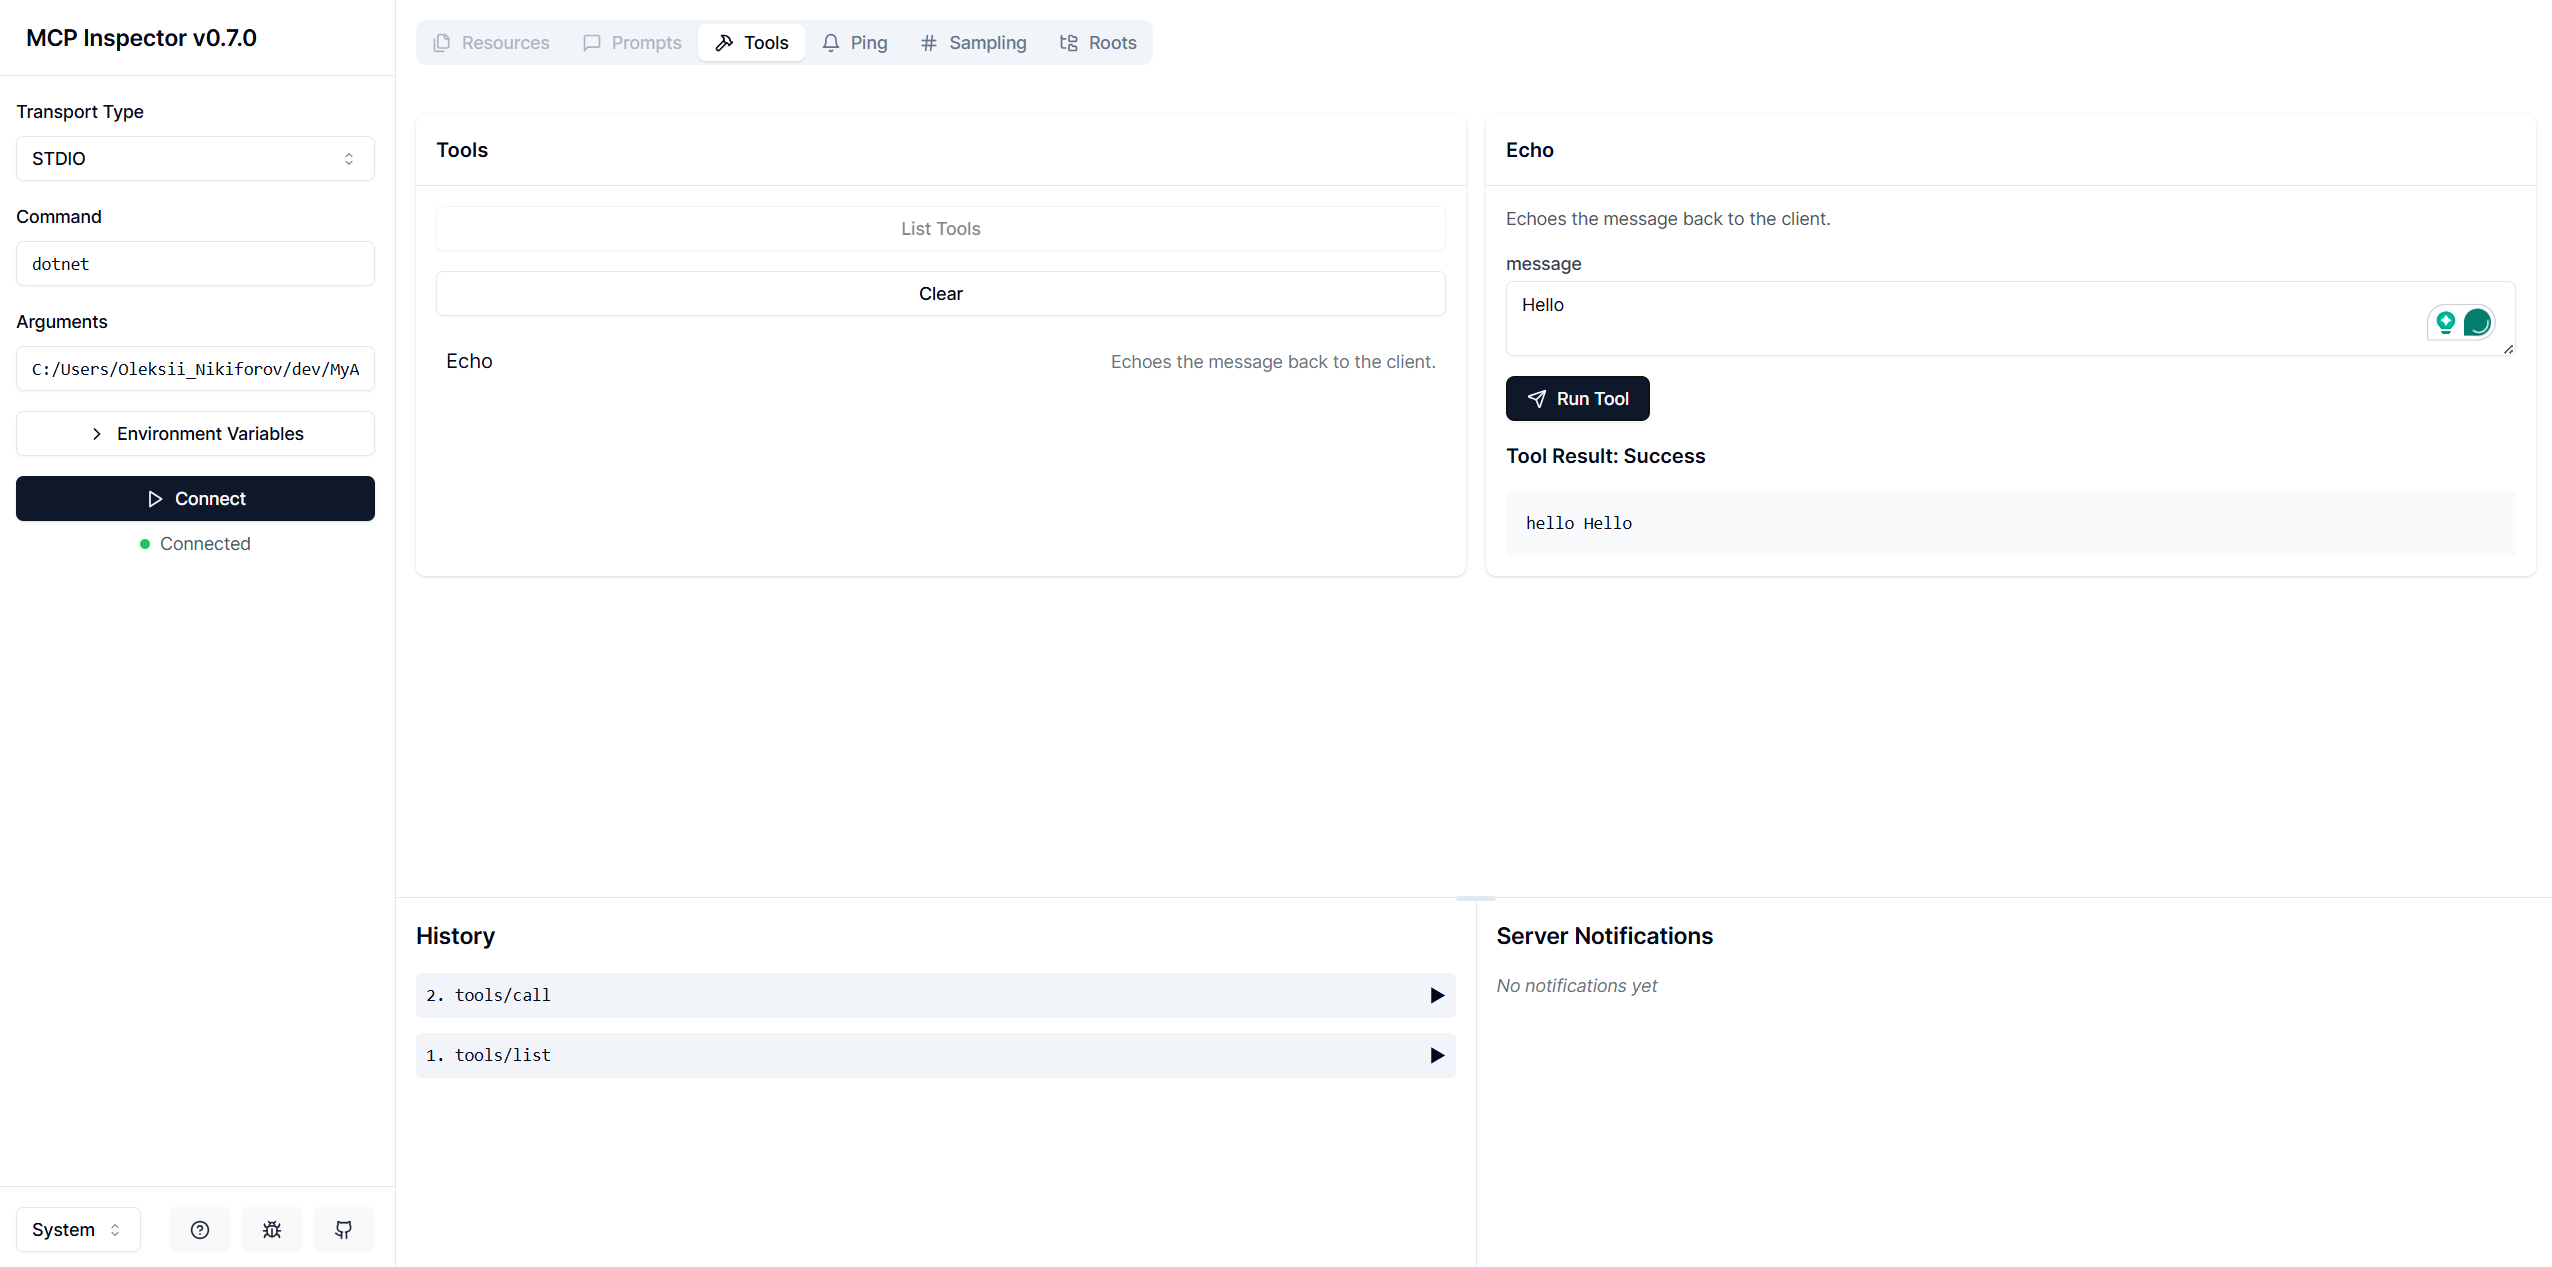Click the Clear button in Tools panel
Image resolution: width=2552 pixels, height=1267 pixels.
(940, 293)
